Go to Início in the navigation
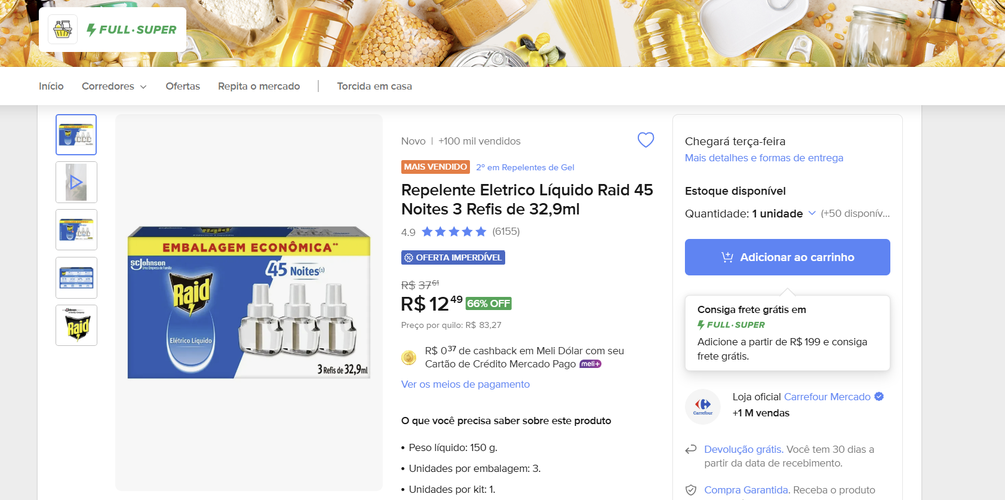1005x500 pixels. [x=51, y=86]
